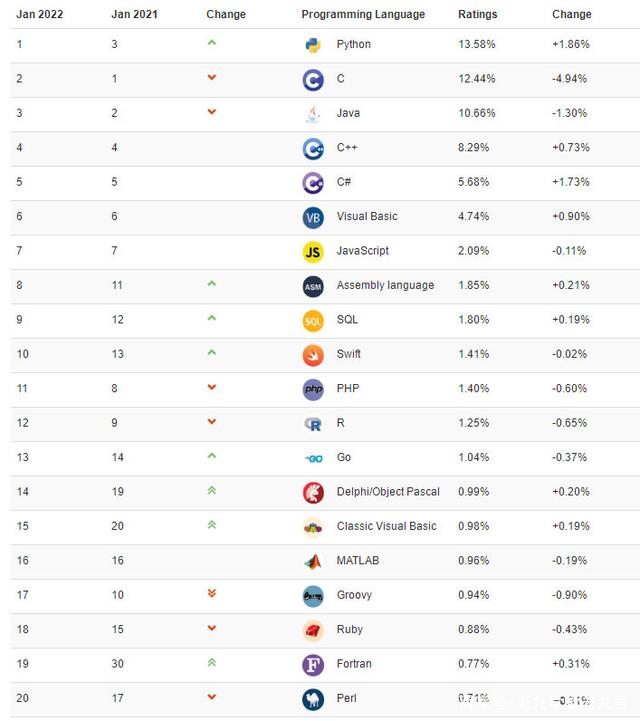
Task: Click the Java coffee cup icon
Action: (313, 113)
